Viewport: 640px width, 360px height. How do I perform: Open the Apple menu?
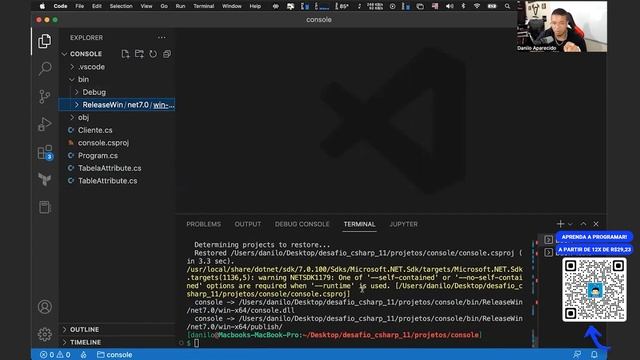pyautogui.click(x=42, y=6)
